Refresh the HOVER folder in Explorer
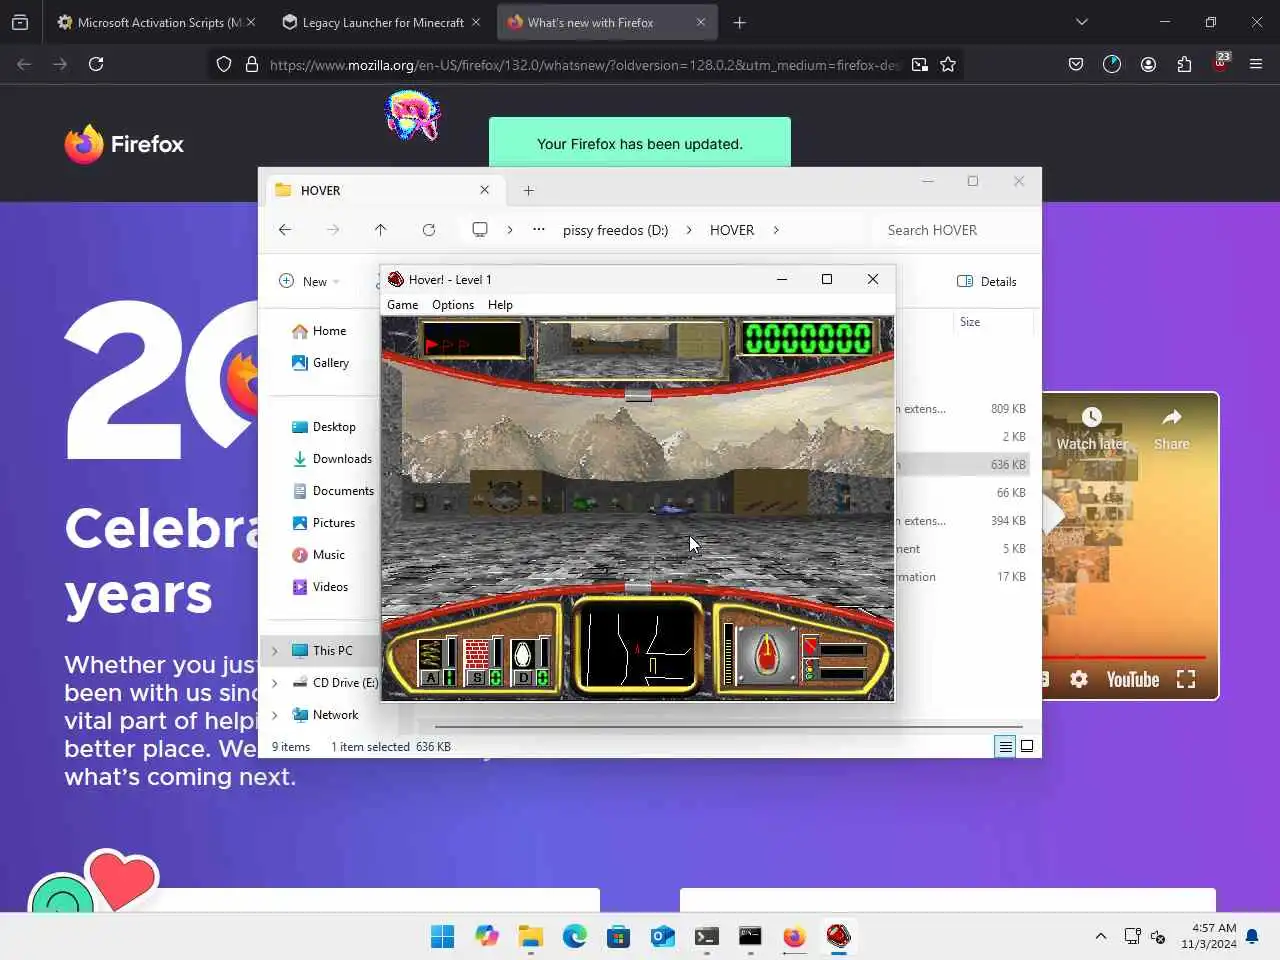The image size is (1280, 960). pyautogui.click(x=429, y=230)
